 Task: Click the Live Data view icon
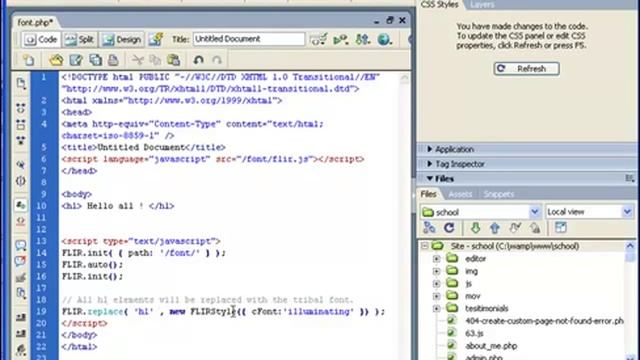[x=156, y=40]
